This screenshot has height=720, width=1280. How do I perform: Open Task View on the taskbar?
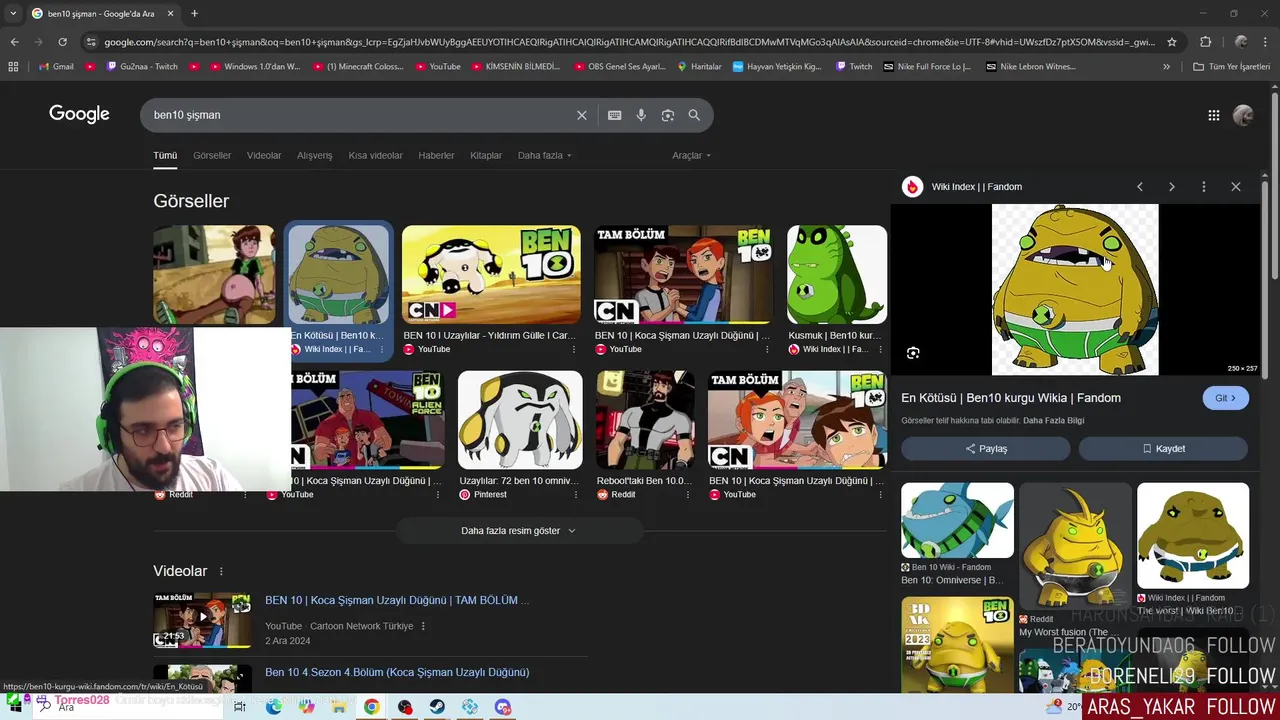pos(240,707)
